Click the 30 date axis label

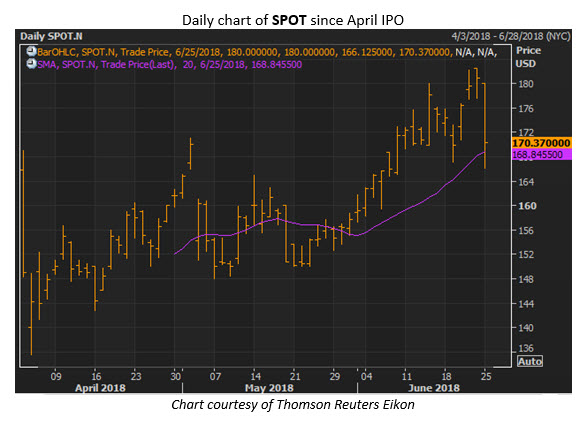(x=176, y=376)
